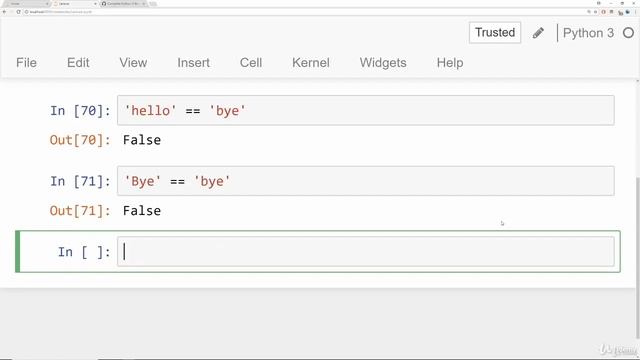The height and width of the screenshot is (360, 640).
Task: Click the notebook vertical scrollbar
Action: (638, 257)
